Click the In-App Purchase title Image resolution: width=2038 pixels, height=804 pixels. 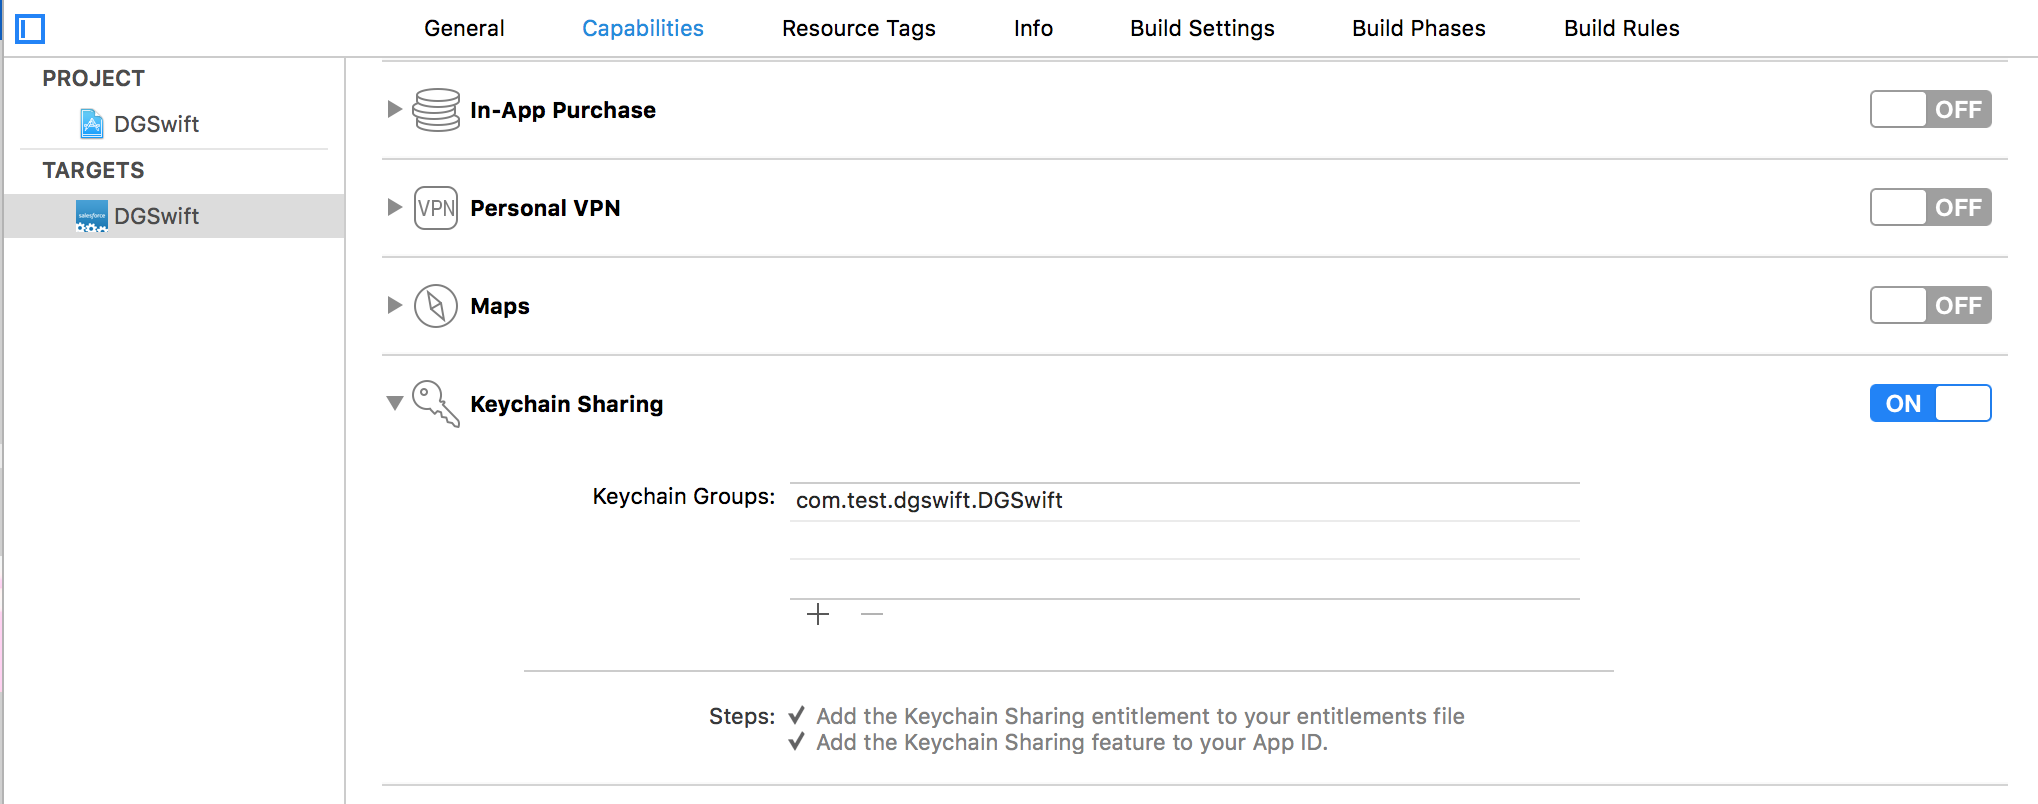tap(563, 110)
